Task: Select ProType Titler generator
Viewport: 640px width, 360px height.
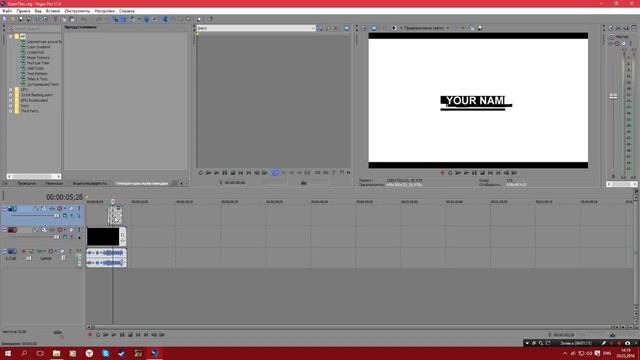Action: coord(38,63)
